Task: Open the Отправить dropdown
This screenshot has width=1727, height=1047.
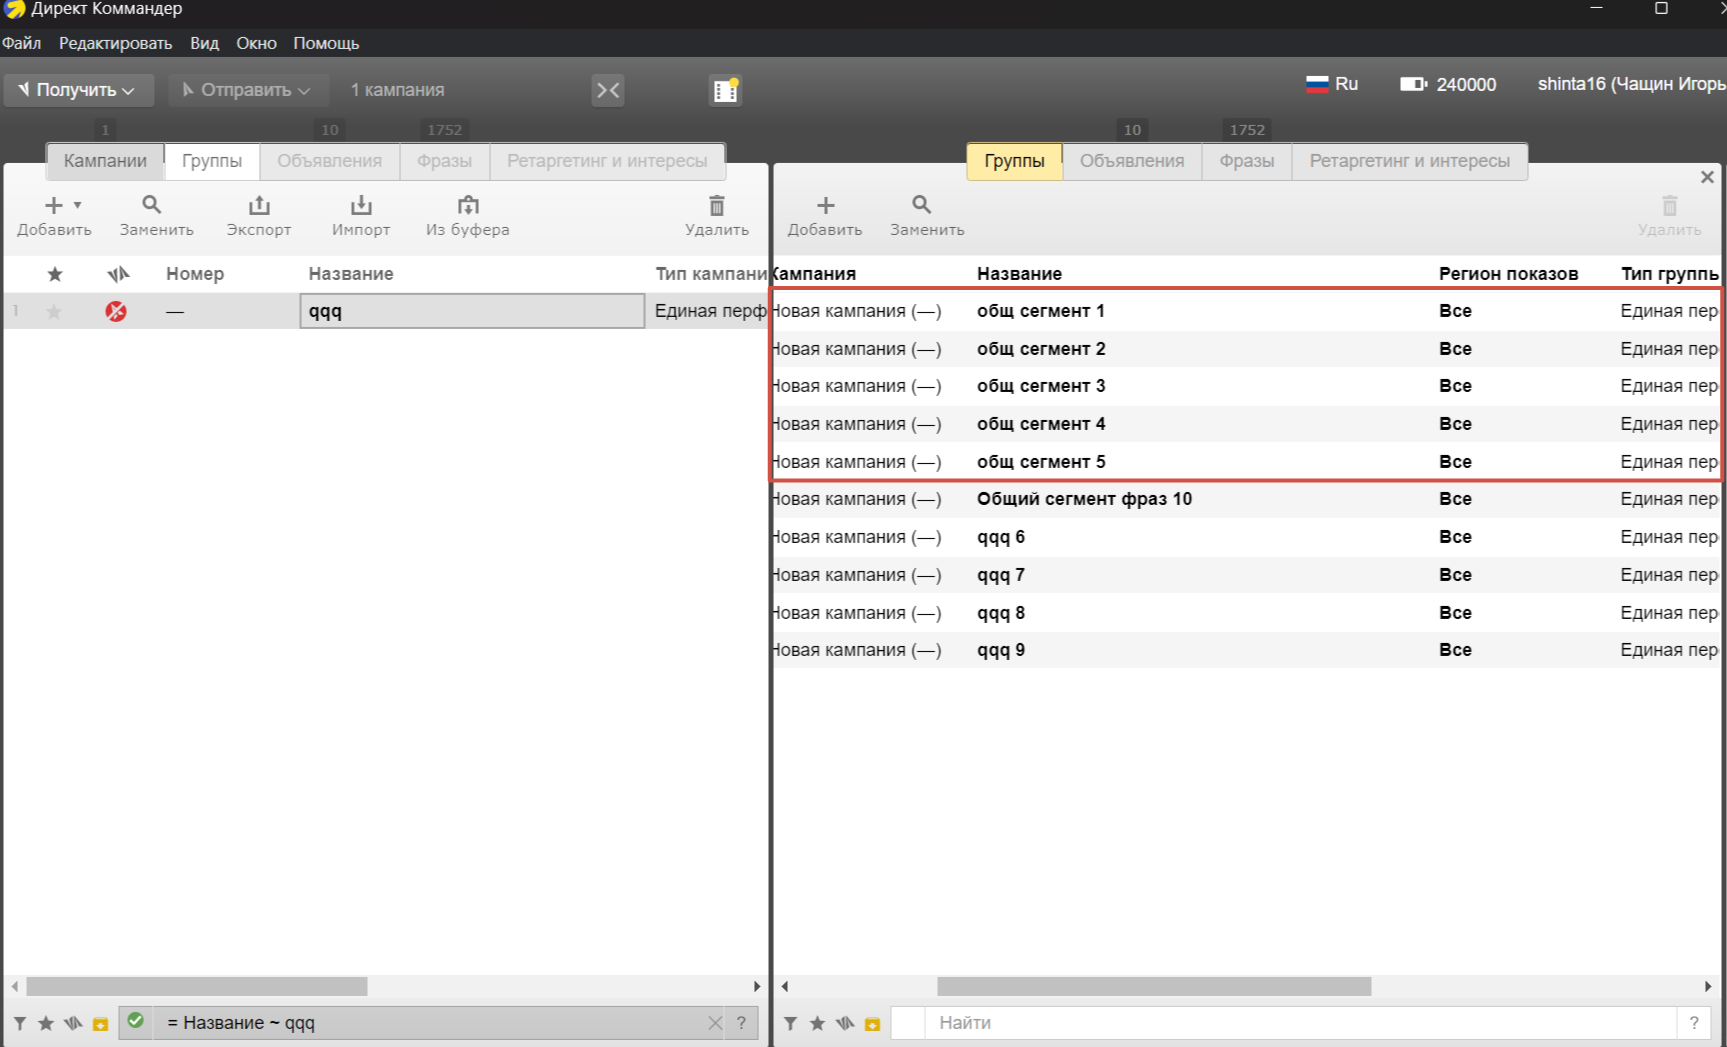Action: (248, 90)
